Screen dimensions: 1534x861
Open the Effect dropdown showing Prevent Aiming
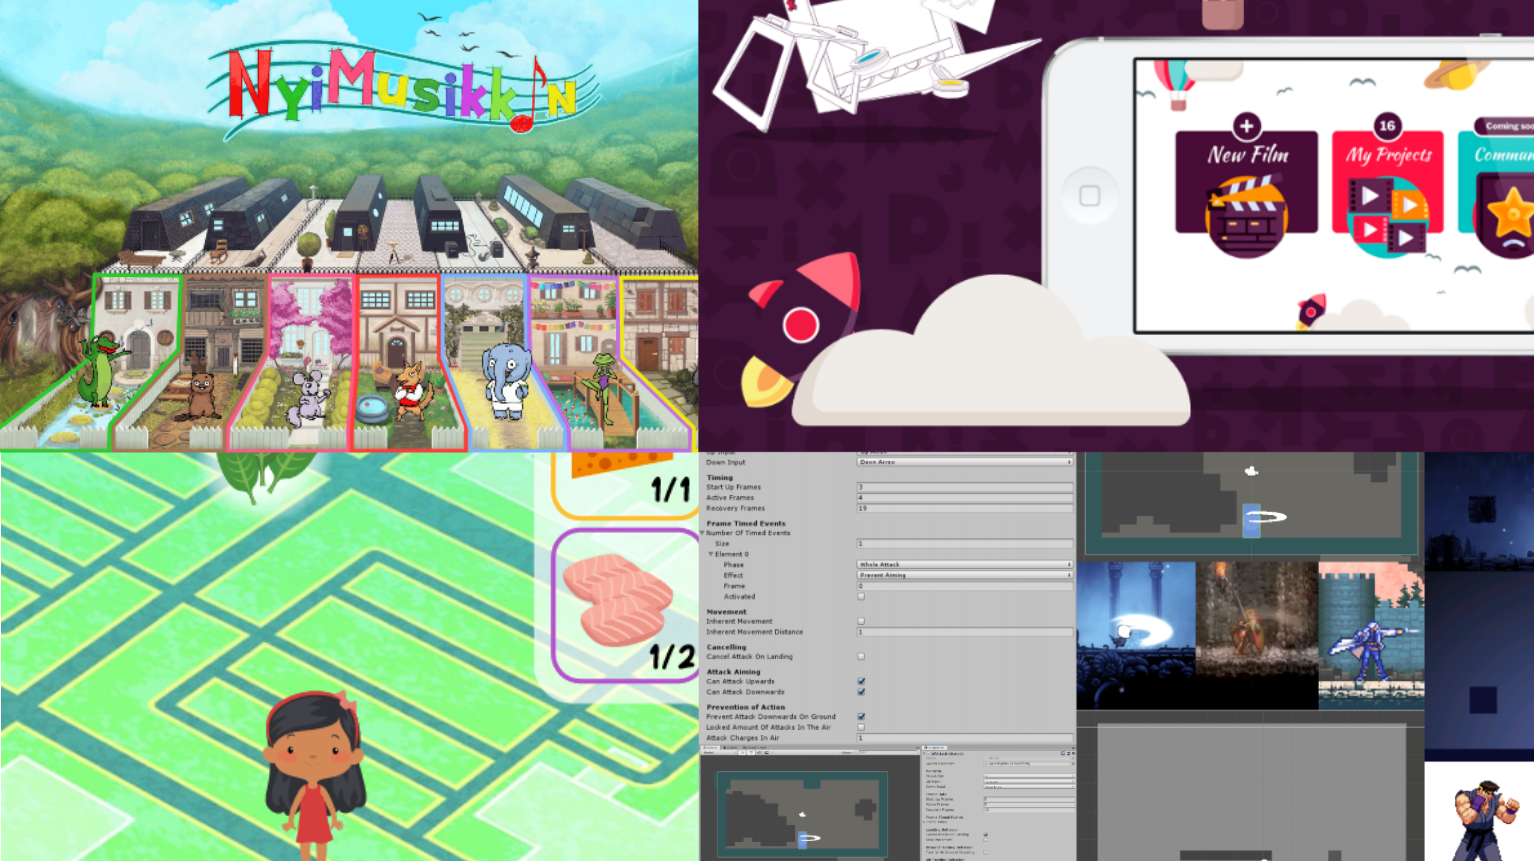tap(965, 575)
